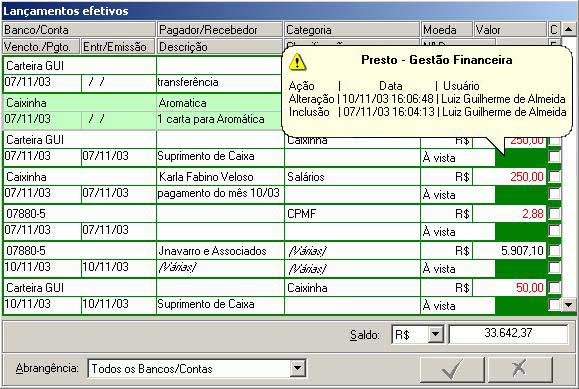Toggle the checkbox next to value 2,88
The height and width of the screenshot is (389, 579).
554,214
